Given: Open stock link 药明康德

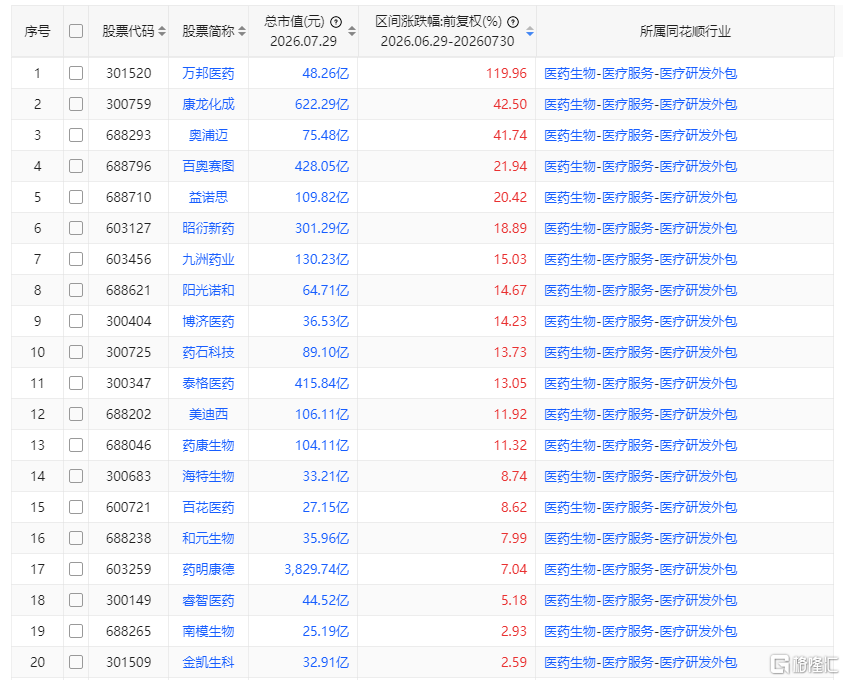Looking at the screenshot, I should point(208,569).
